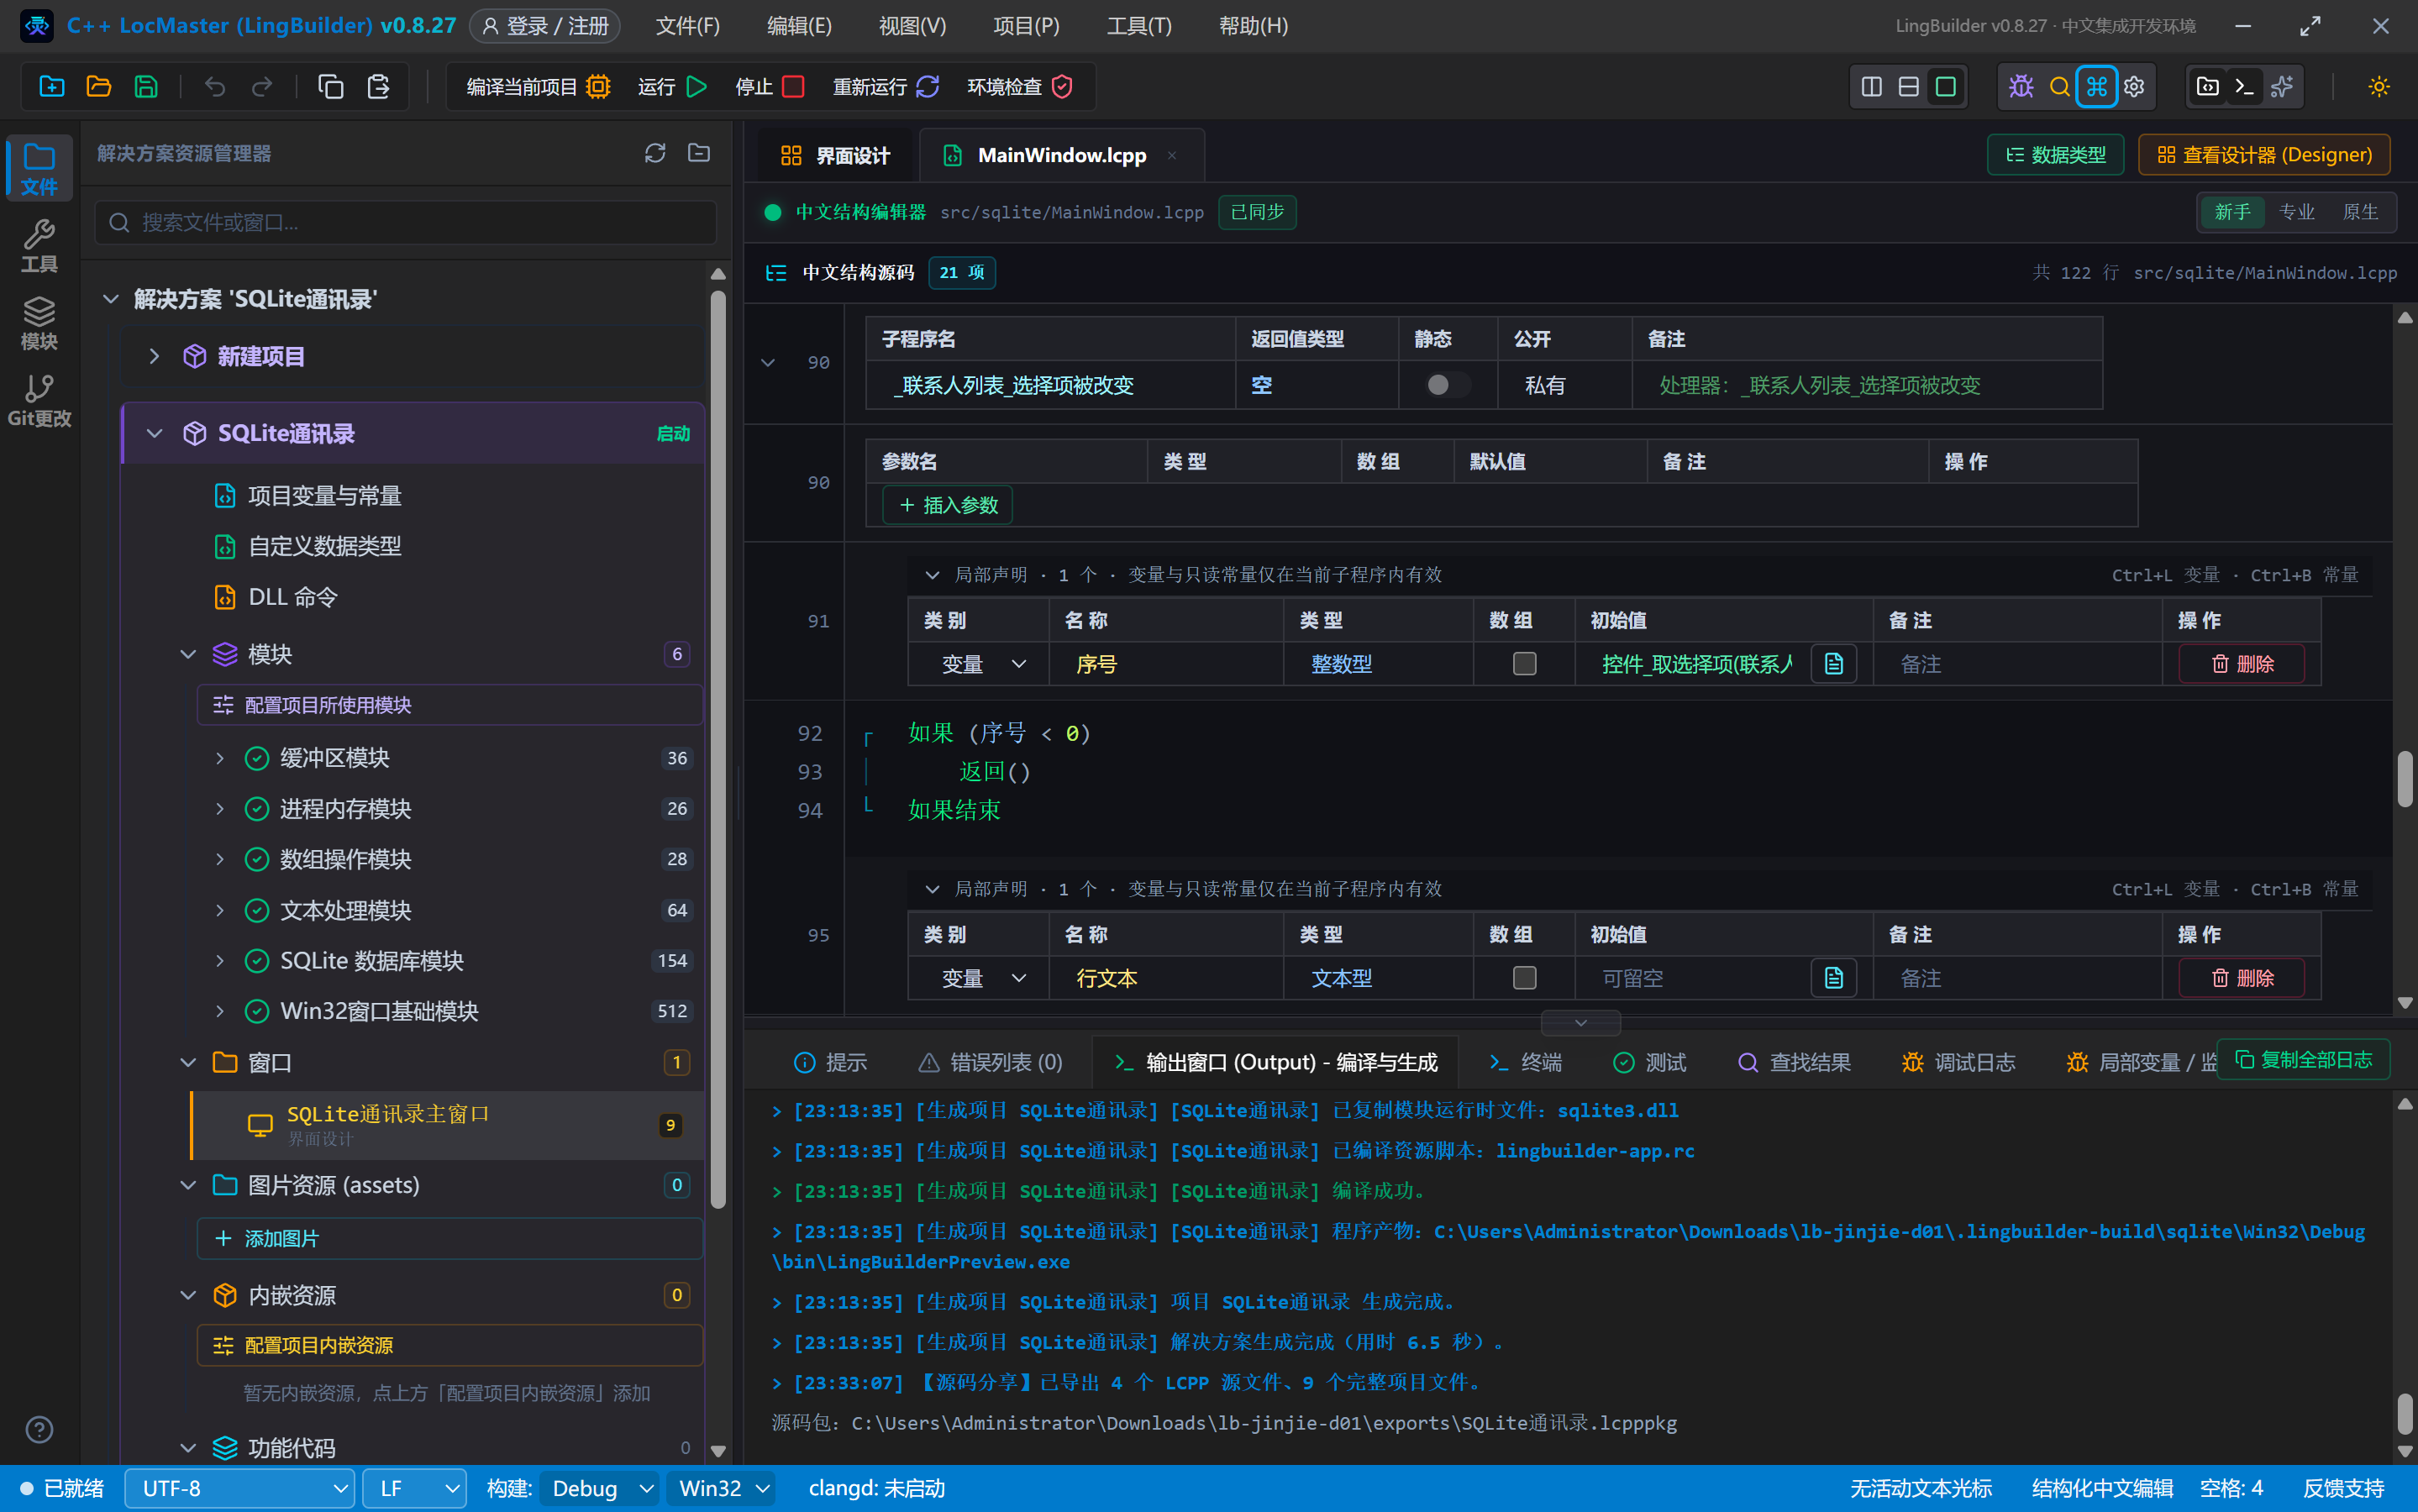Image resolution: width=2418 pixels, height=1512 pixels.
Task: Delete the 行文本 variable row
Action: (2241, 978)
